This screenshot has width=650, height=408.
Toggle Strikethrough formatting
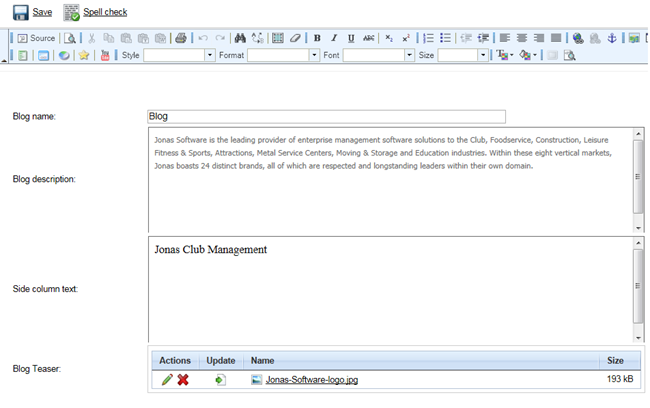pos(369,38)
